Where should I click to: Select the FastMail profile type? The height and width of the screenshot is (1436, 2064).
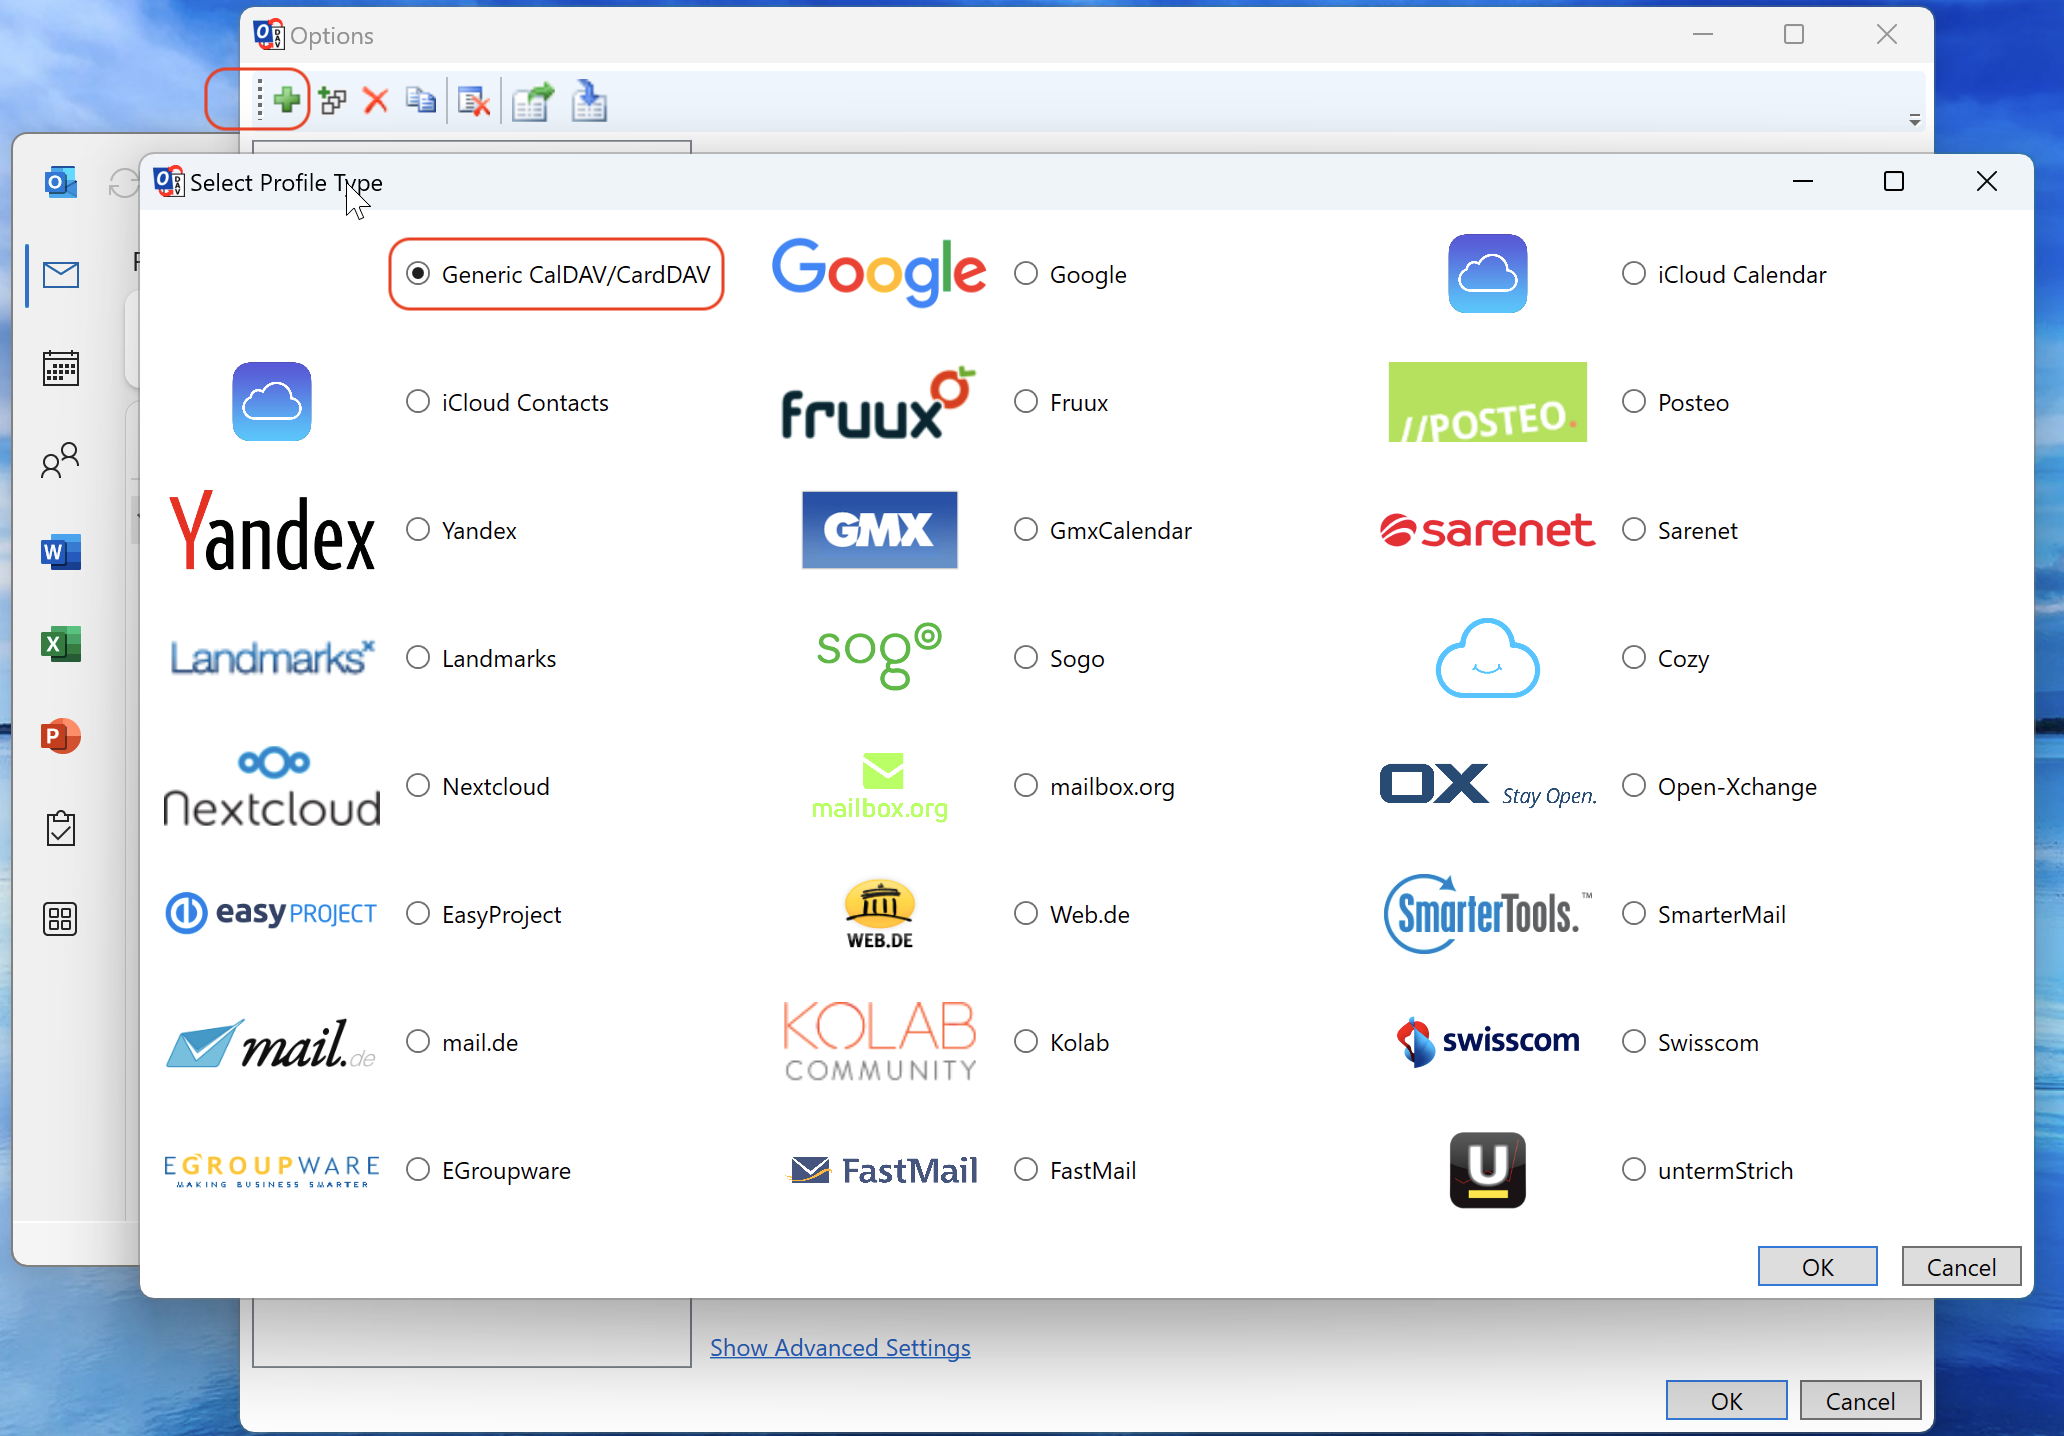pyautogui.click(x=1026, y=1170)
